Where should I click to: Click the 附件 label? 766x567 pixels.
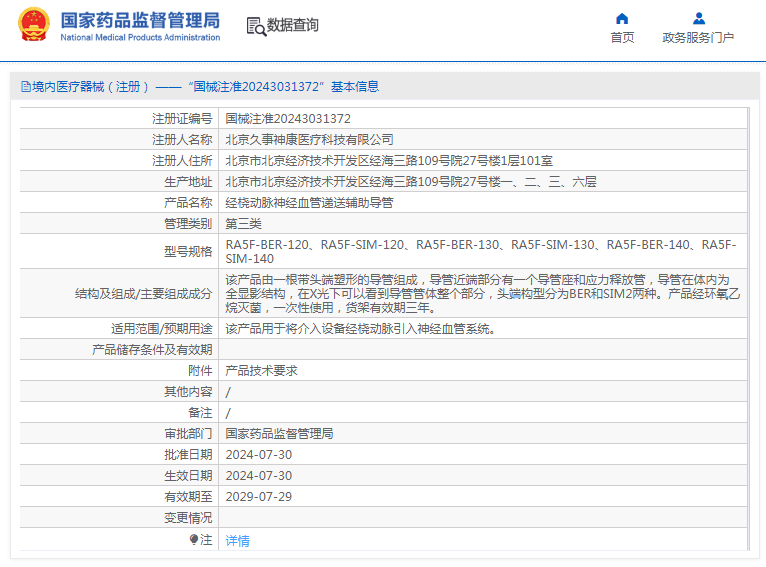tap(200, 371)
